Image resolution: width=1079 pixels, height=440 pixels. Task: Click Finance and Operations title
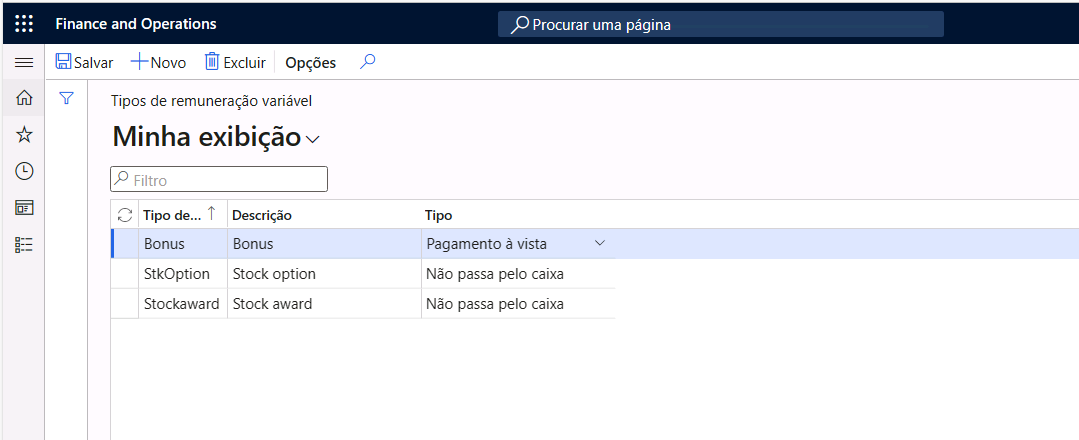(x=136, y=24)
